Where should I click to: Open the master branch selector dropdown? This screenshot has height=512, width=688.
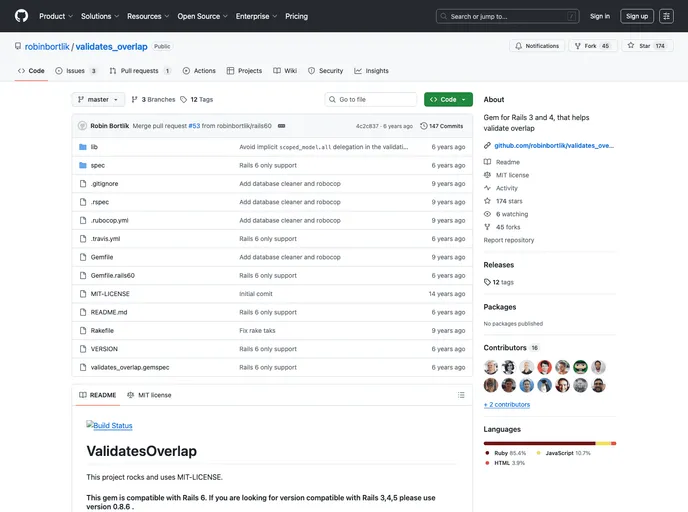pos(98,100)
